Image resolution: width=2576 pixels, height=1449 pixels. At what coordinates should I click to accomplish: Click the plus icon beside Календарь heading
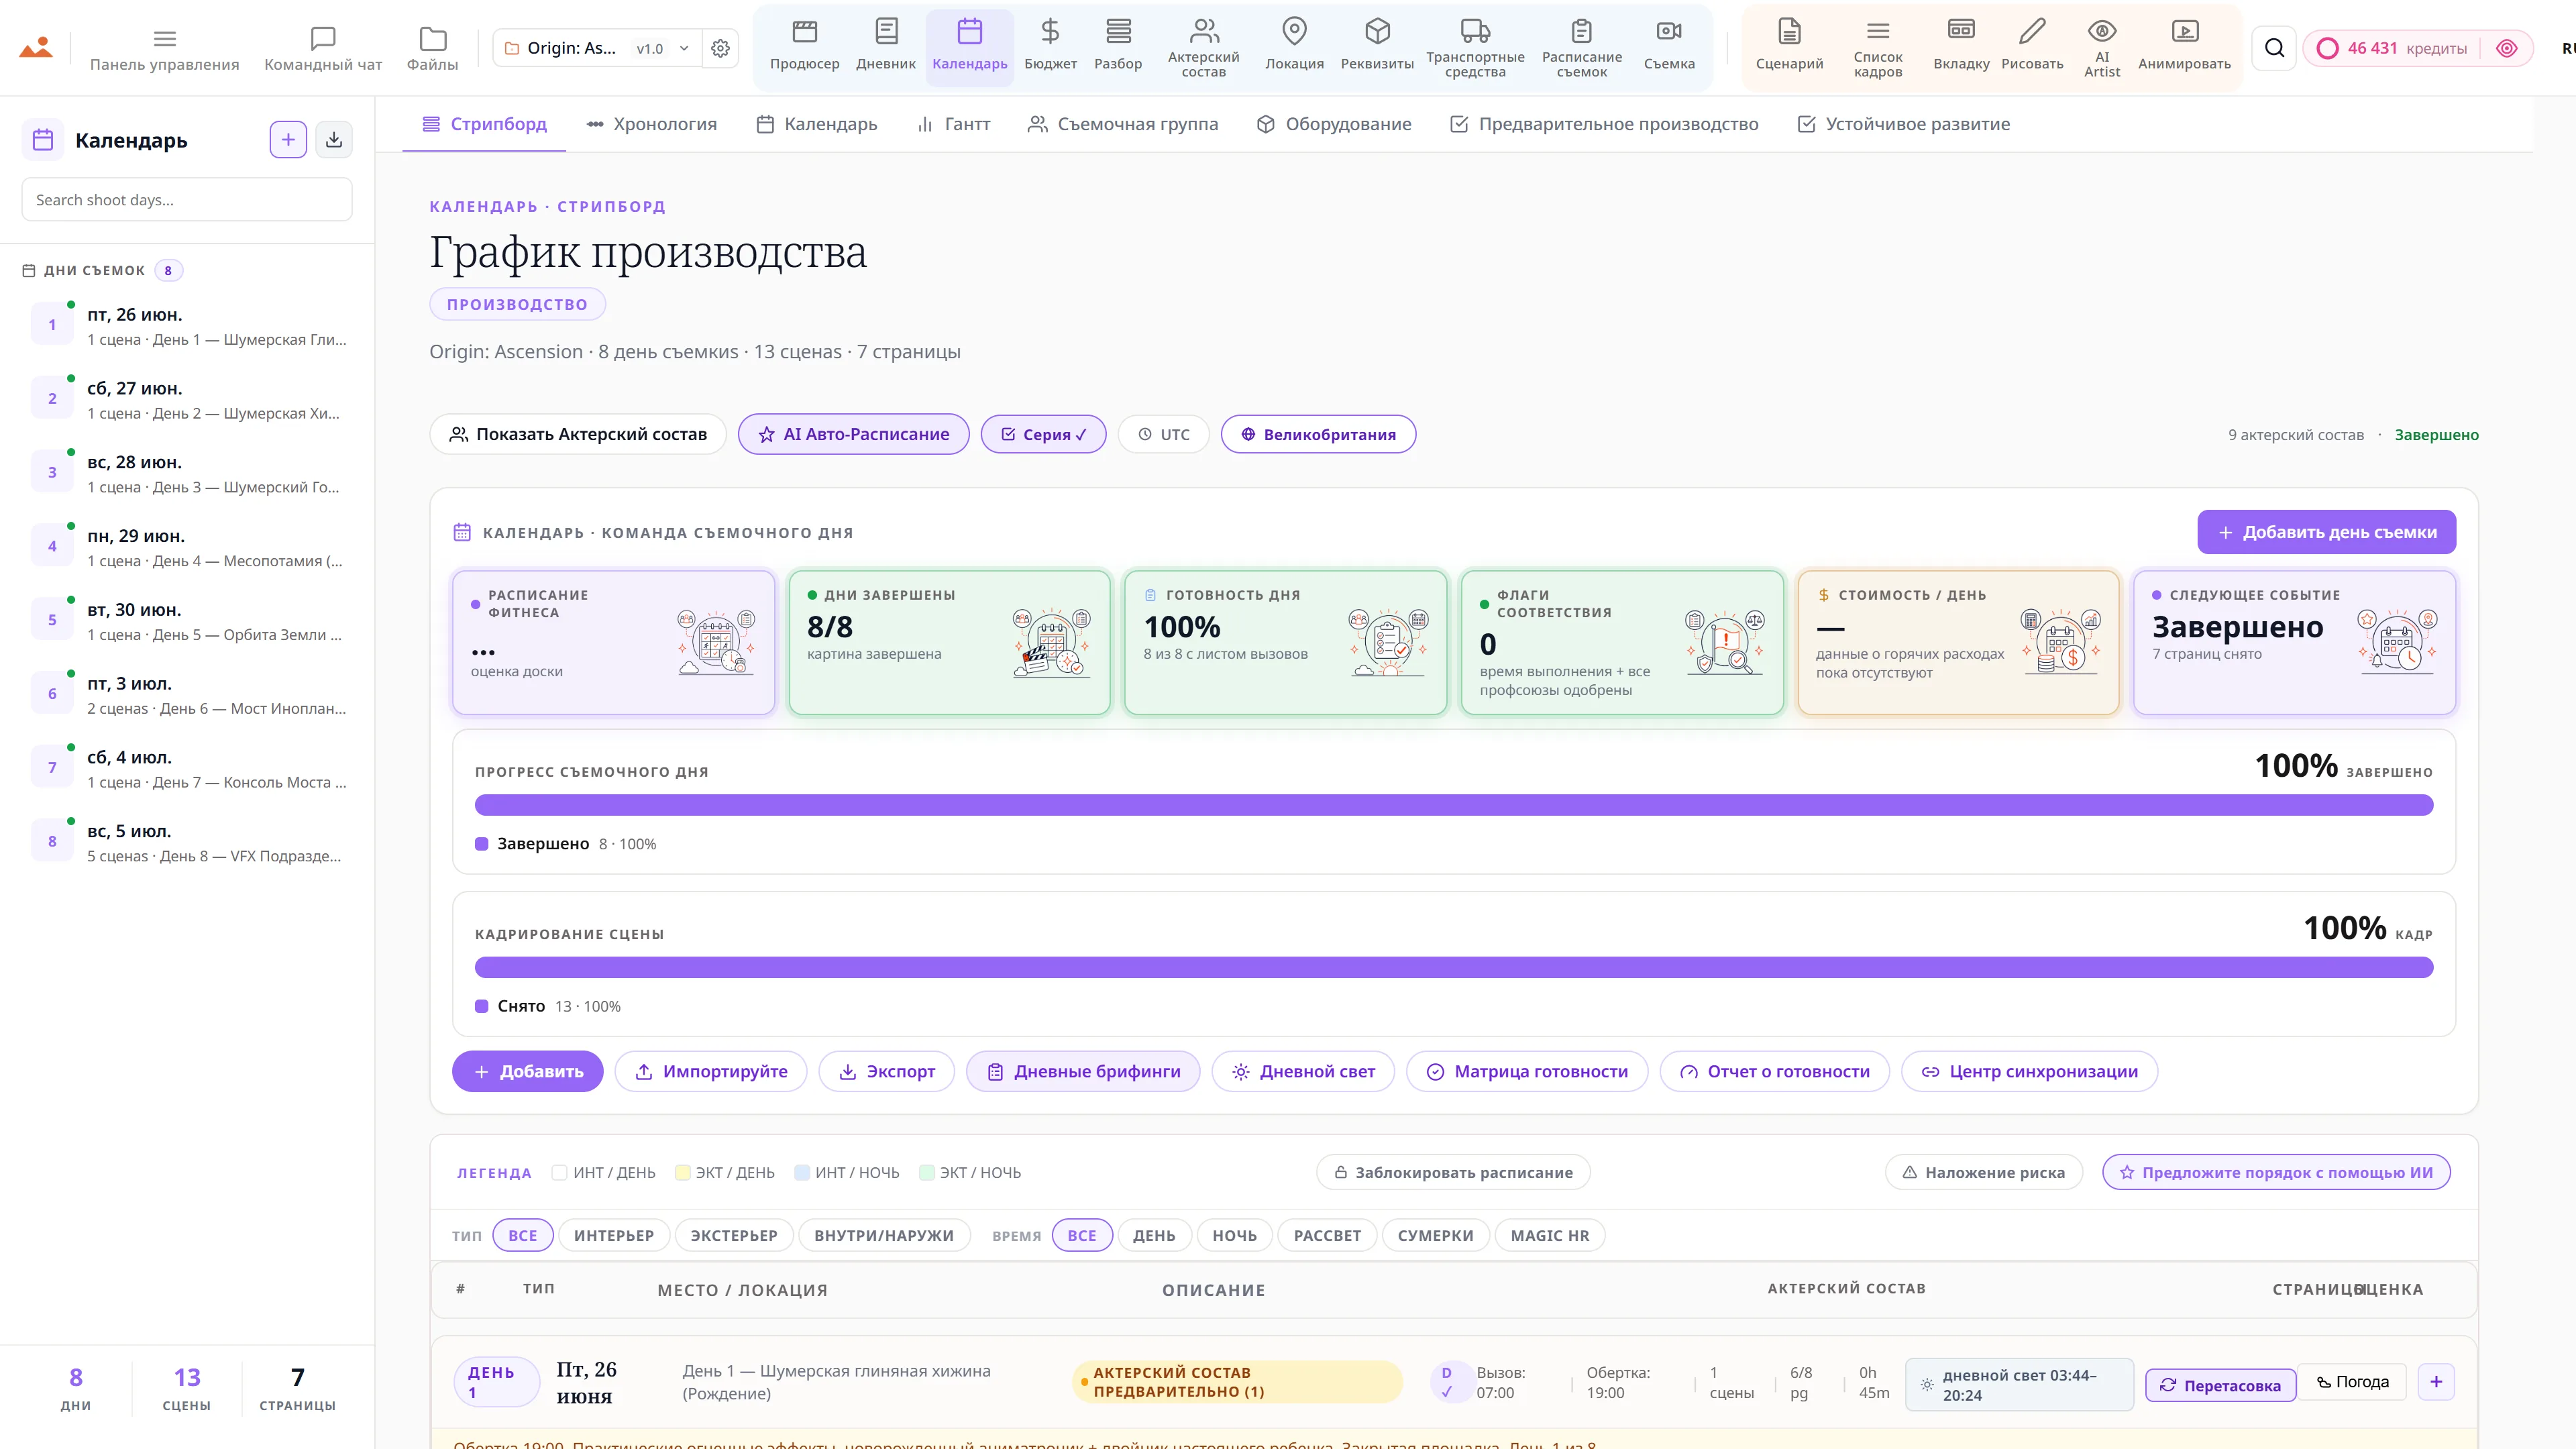coord(288,139)
